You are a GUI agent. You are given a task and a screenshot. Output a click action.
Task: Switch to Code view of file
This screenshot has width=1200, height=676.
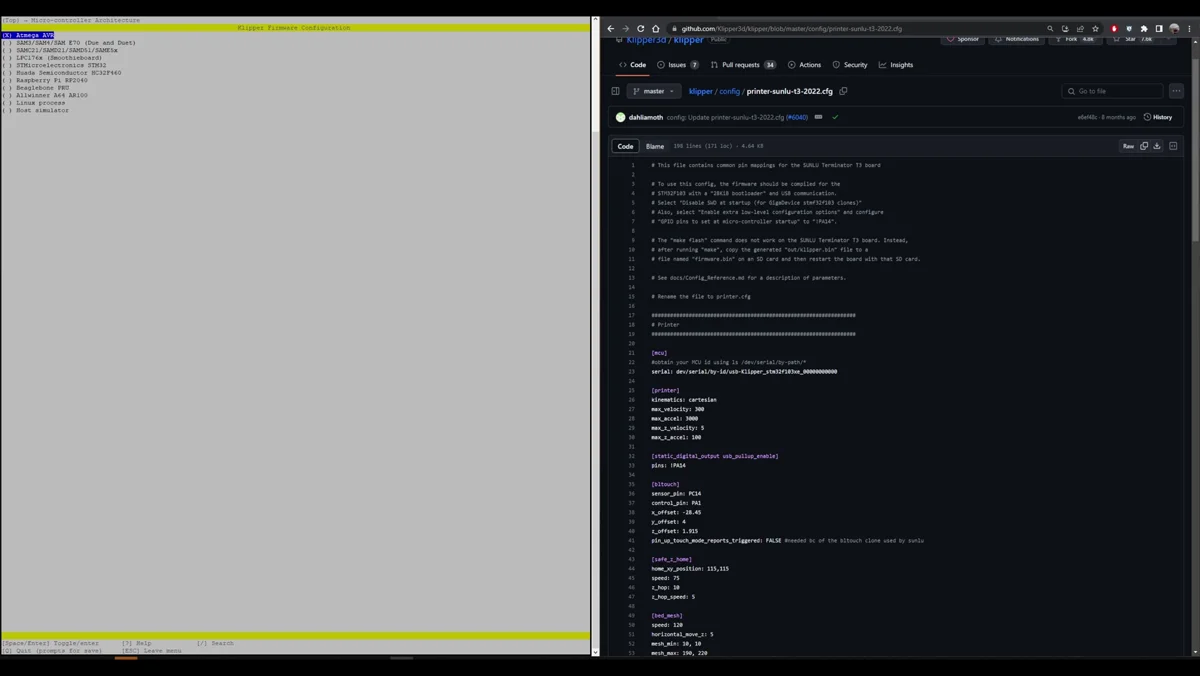625,146
